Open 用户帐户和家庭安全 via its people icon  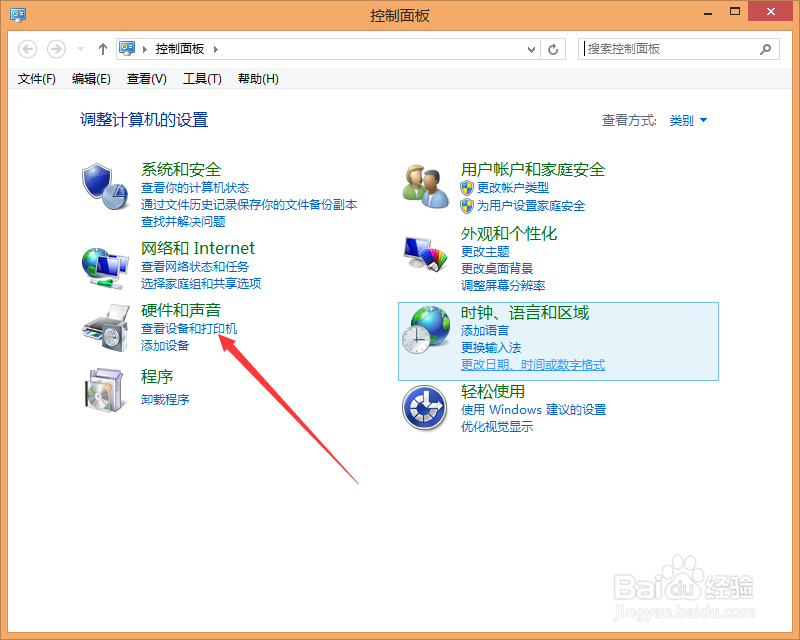[425, 184]
